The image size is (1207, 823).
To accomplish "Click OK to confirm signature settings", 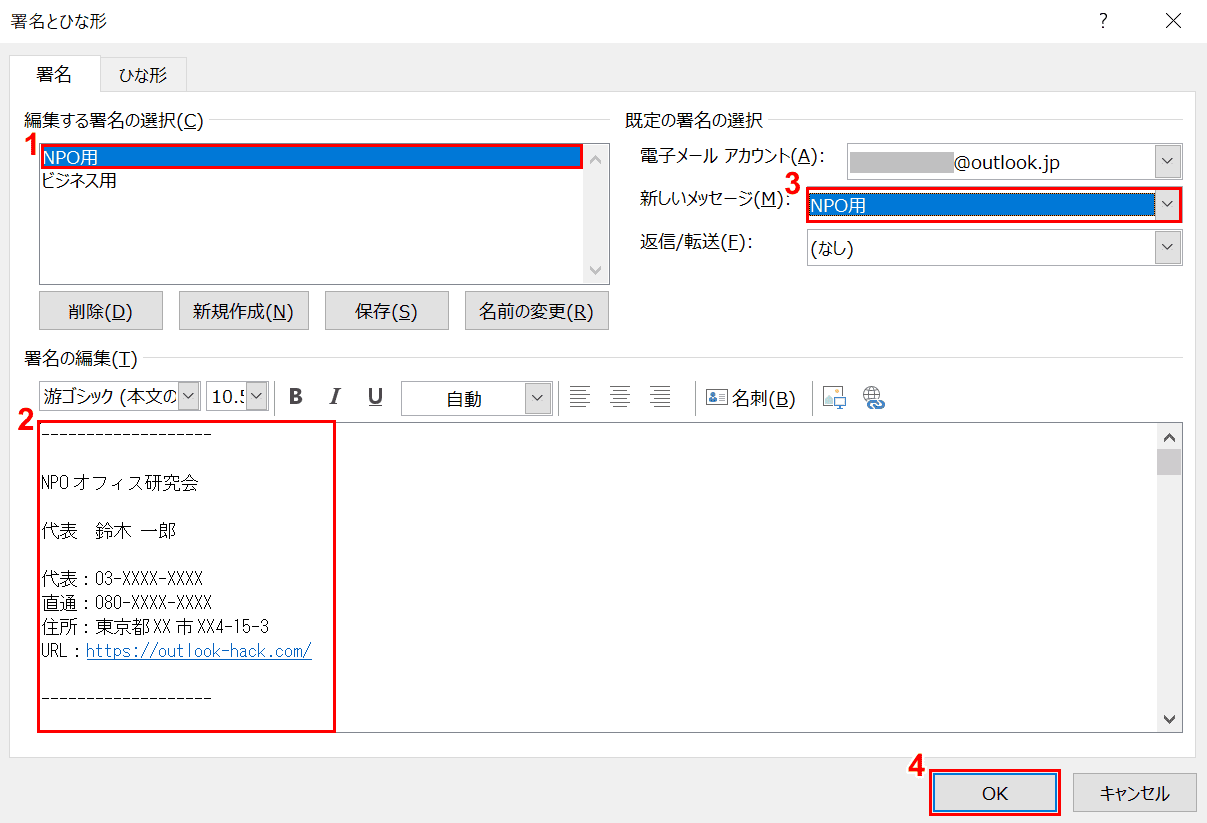I will (x=994, y=793).
